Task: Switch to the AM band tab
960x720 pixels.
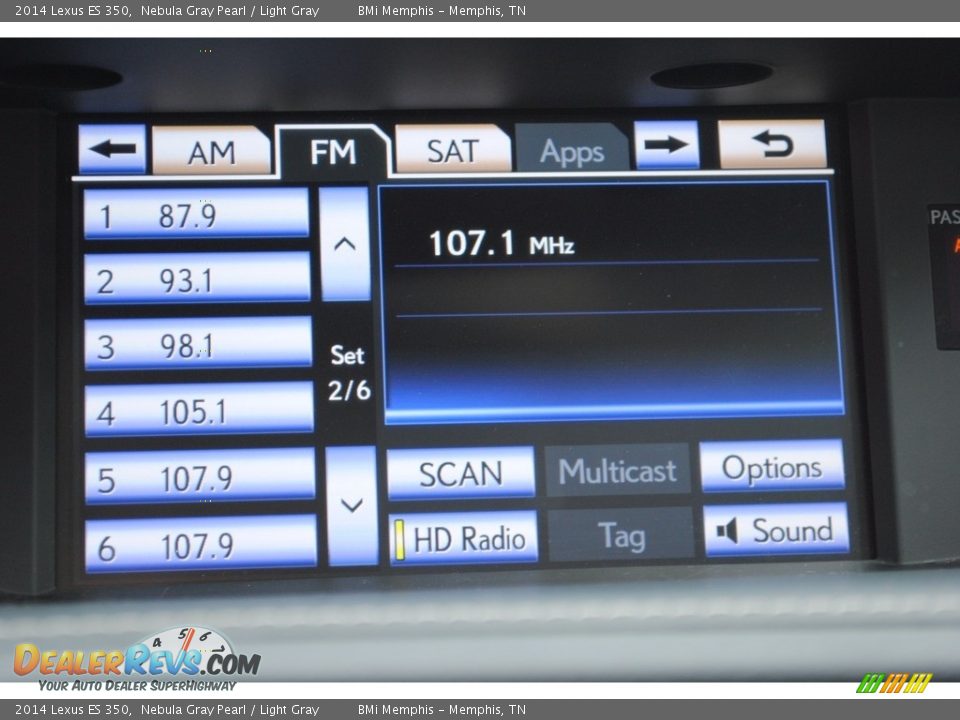Action: 212,152
